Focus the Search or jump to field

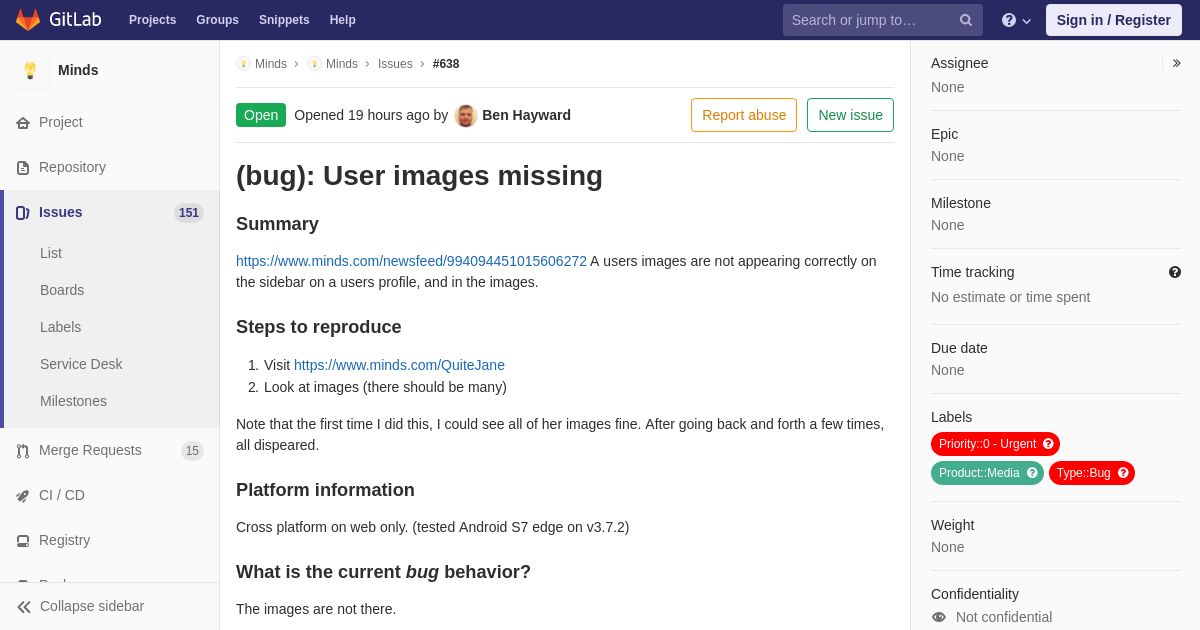pyautogui.click(x=883, y=20)
